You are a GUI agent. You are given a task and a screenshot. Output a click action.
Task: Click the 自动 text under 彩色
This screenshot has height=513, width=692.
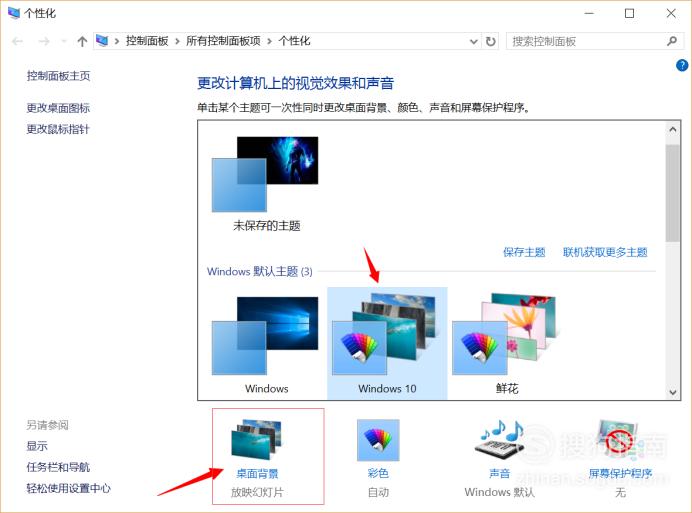point(378,492)
